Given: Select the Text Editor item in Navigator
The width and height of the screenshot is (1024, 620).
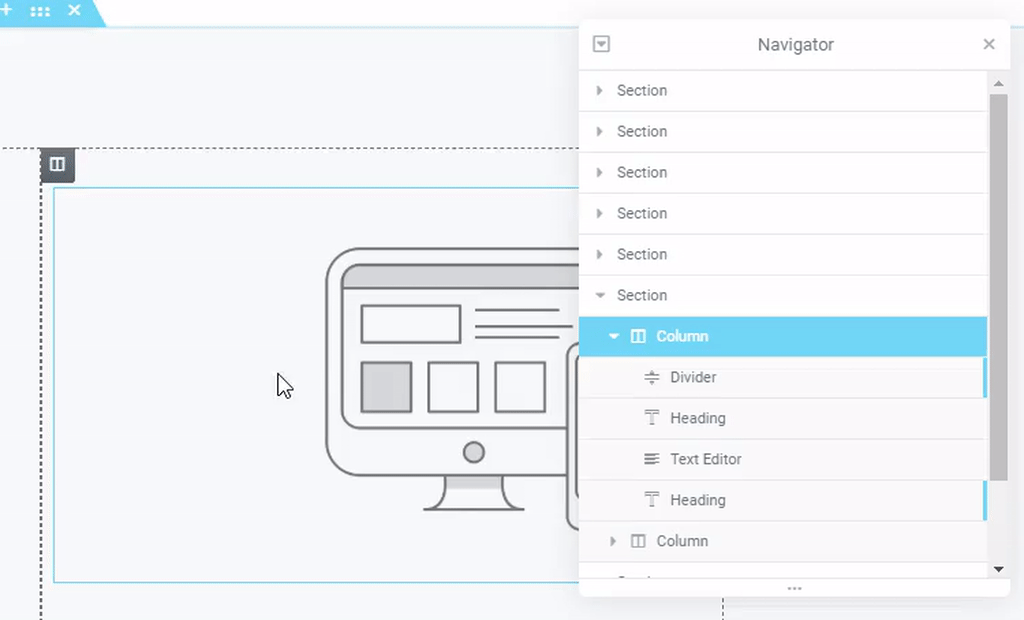Looking at the screenshot, I should (x=705, y=460).
